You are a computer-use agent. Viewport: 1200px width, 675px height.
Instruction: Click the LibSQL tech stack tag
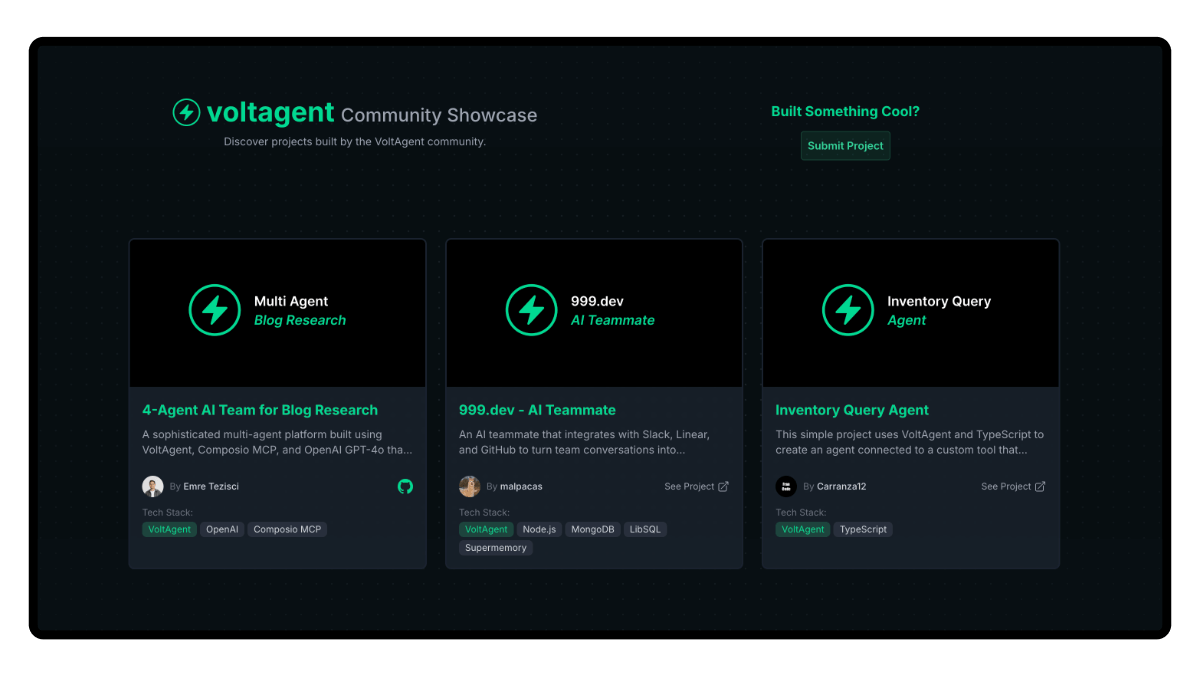coord(645,530)
